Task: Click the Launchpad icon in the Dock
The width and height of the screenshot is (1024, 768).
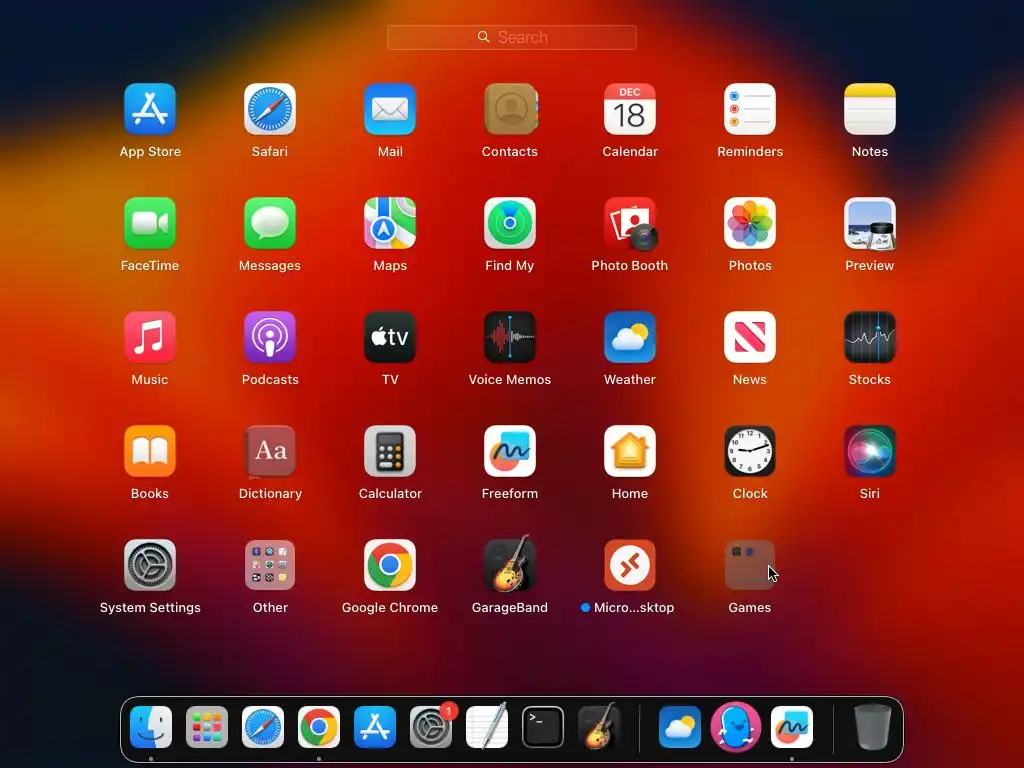Action: click(x=207, y=727)
